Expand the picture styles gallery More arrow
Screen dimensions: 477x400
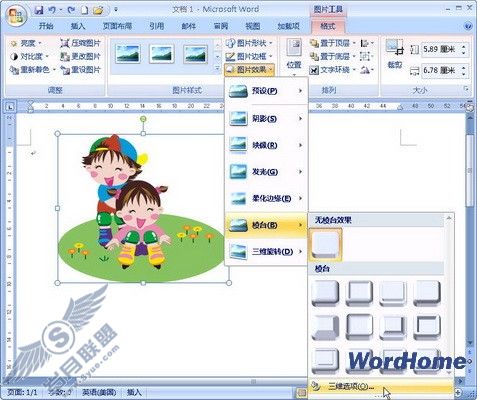pyautogui.click(x=217, y=69)
